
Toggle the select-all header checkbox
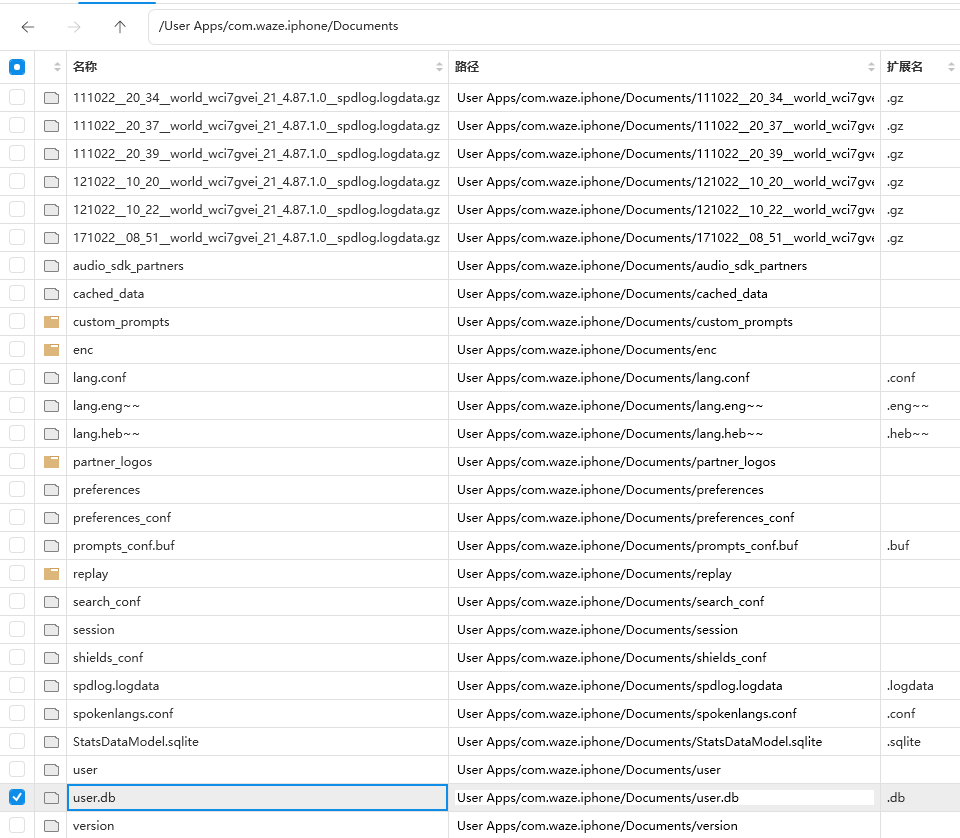pyautogui.click(x=17, y=67)
